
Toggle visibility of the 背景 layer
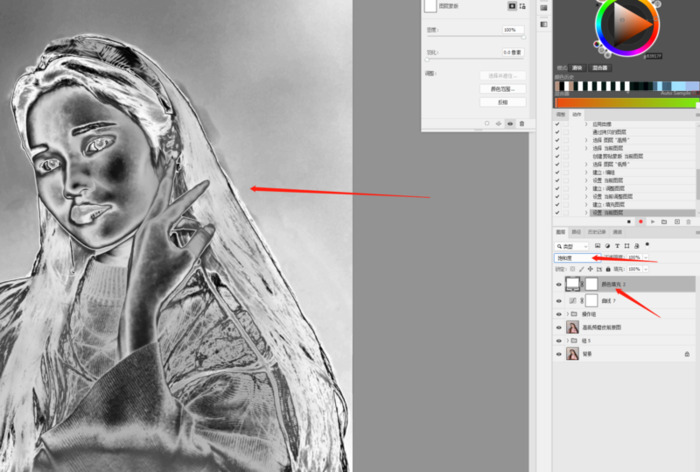click(x=558, y=353)
